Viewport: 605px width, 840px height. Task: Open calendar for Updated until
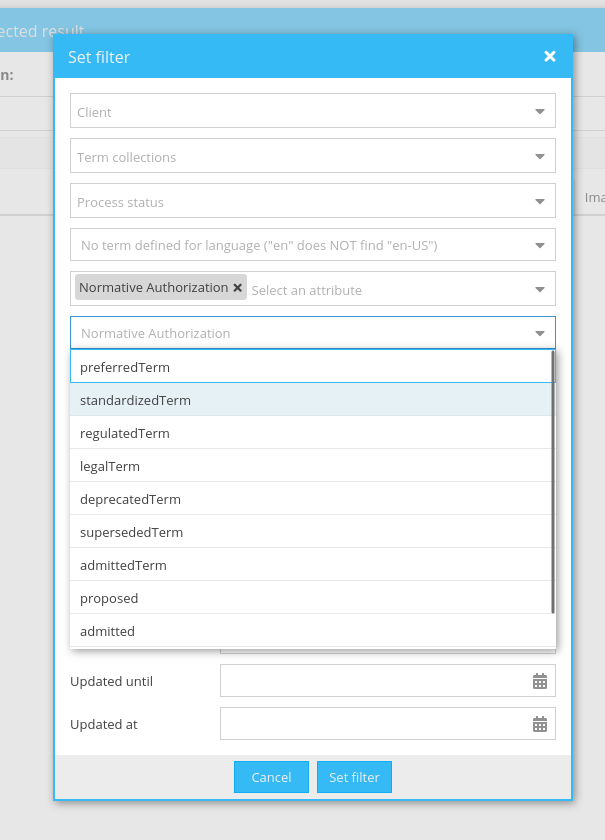(539, 681)
